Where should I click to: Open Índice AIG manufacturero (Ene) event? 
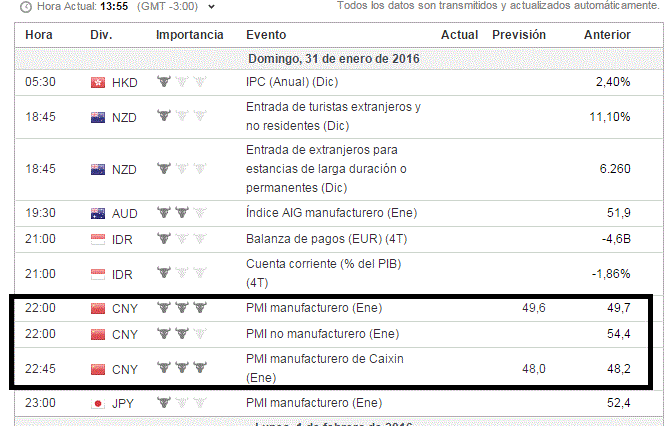331,213
